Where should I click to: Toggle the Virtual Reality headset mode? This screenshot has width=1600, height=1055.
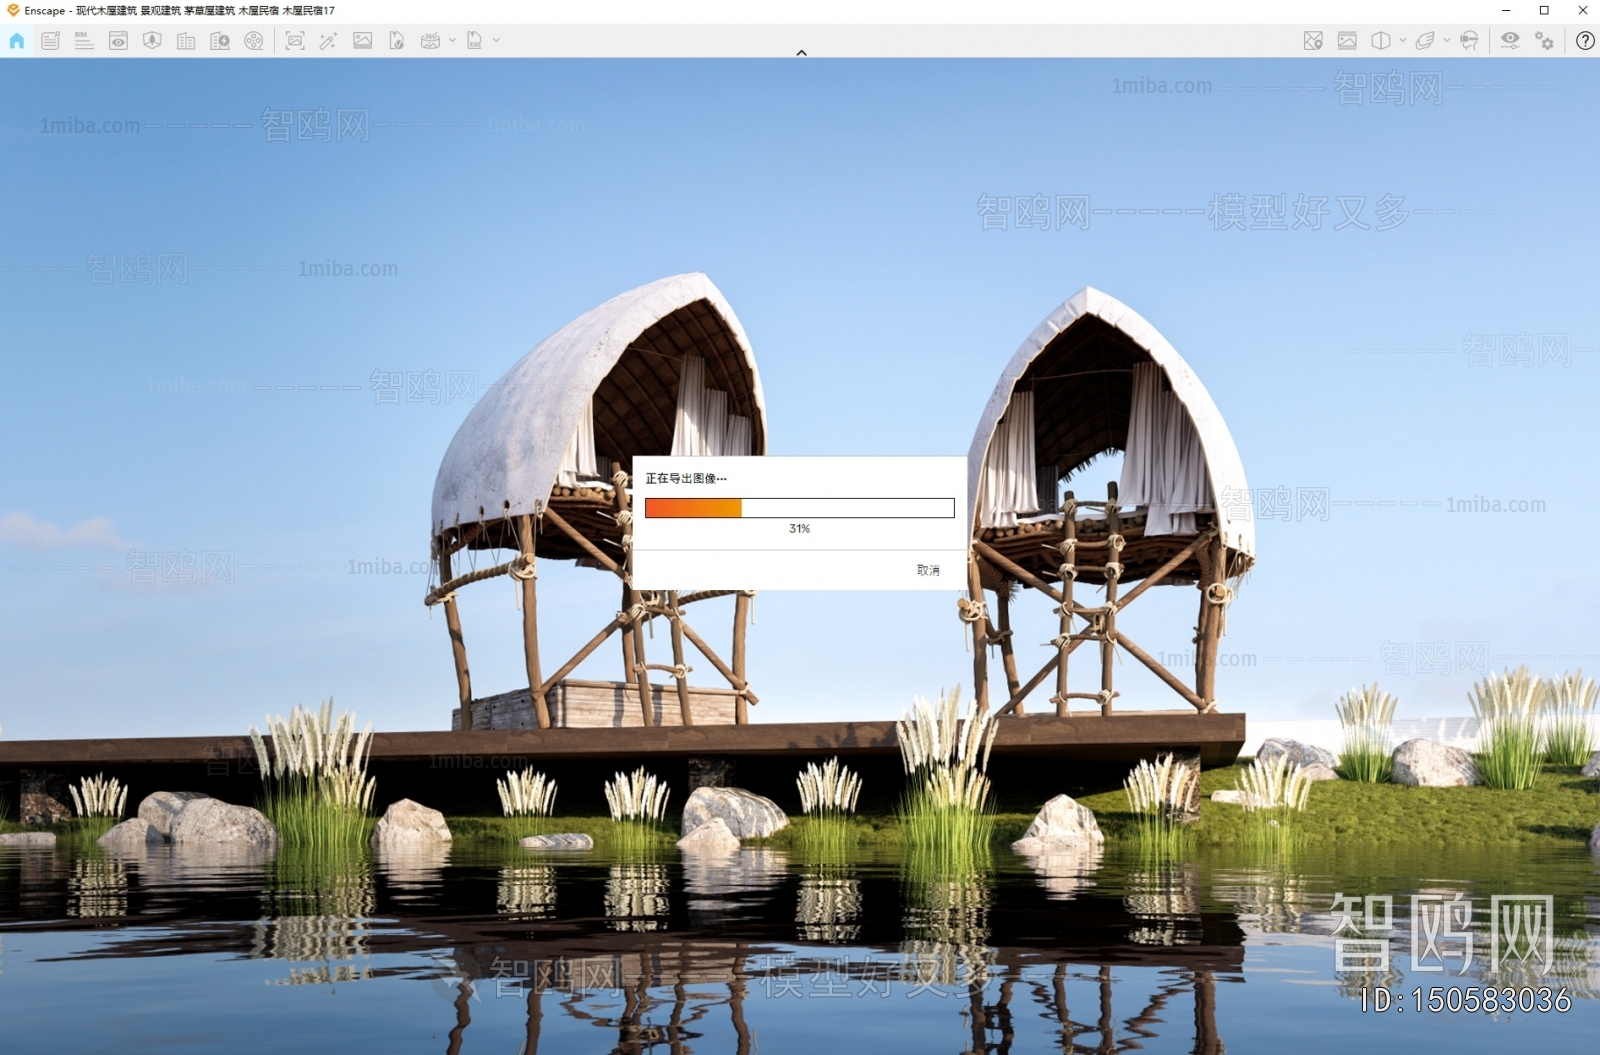coord(1469,41)
